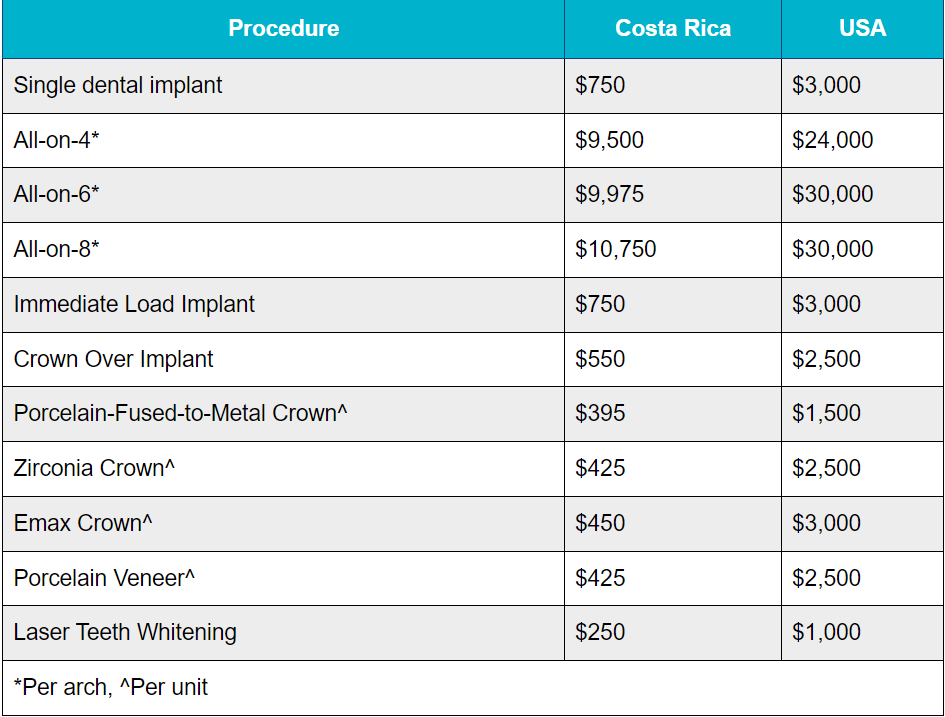Select the All-on-6 Costa Rica price $9,975
The height and width of the screenshot is (717, 945).
[x=609, y=195]
